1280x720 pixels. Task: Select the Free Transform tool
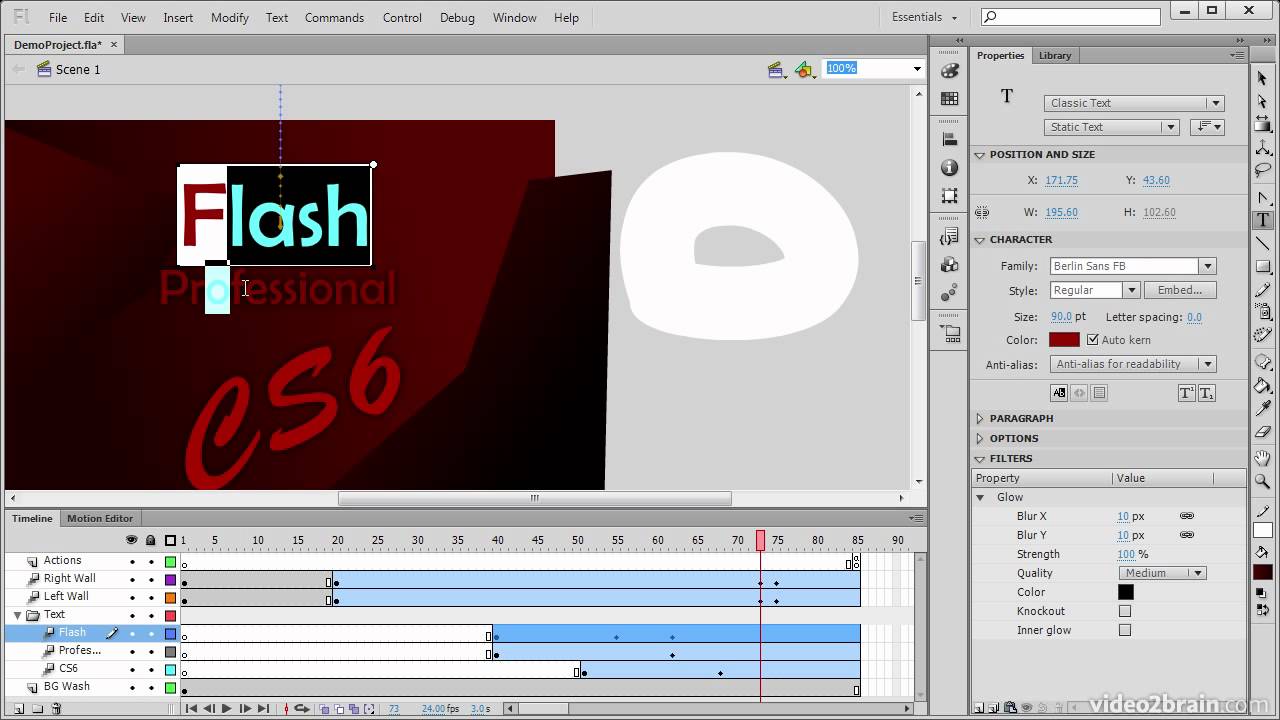point(1263,125)
